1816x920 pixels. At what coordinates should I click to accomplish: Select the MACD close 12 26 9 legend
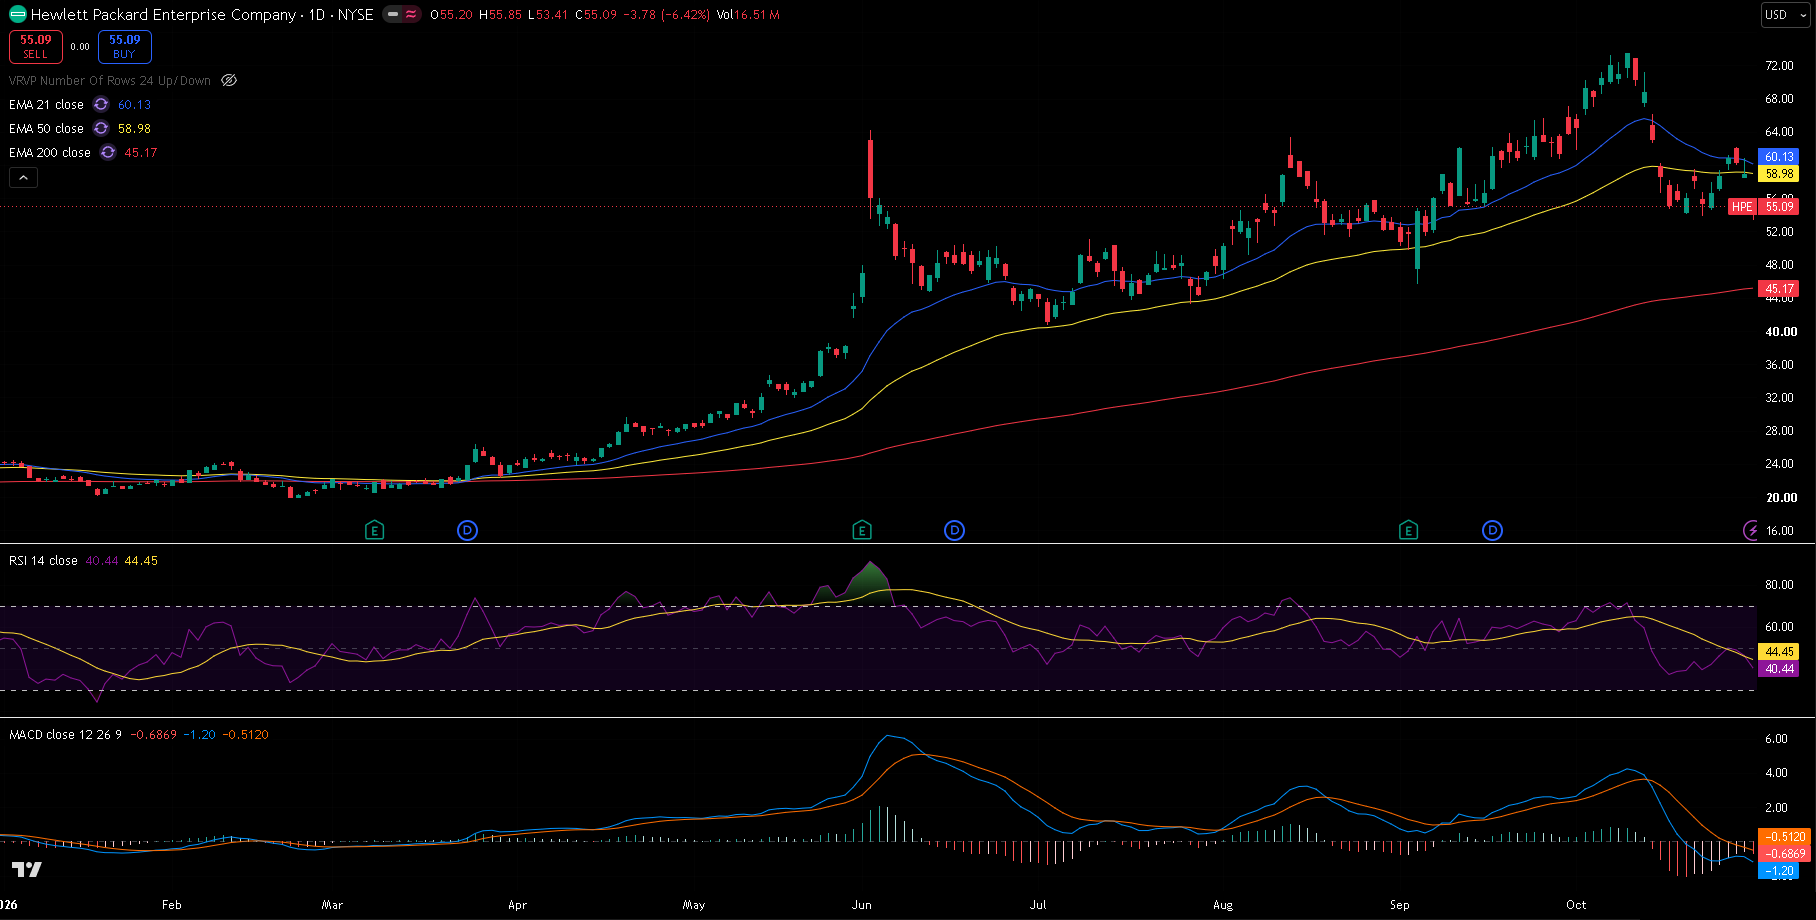coord(66,734)
